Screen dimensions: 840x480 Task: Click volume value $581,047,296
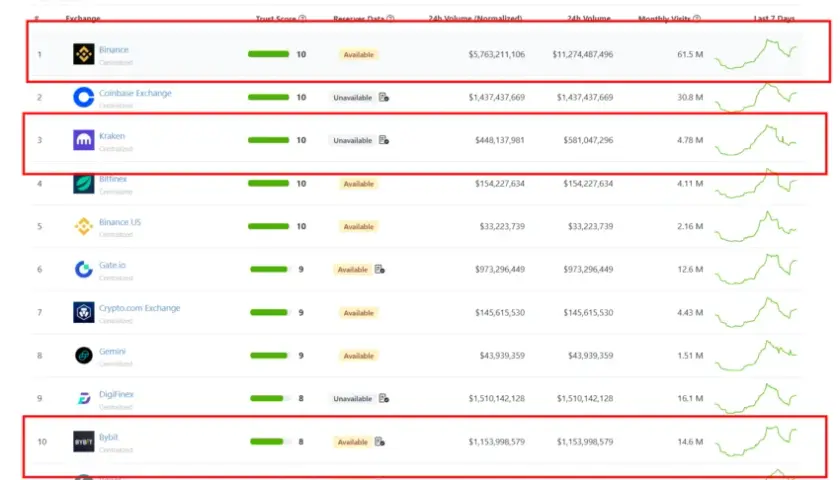(588, 140)
